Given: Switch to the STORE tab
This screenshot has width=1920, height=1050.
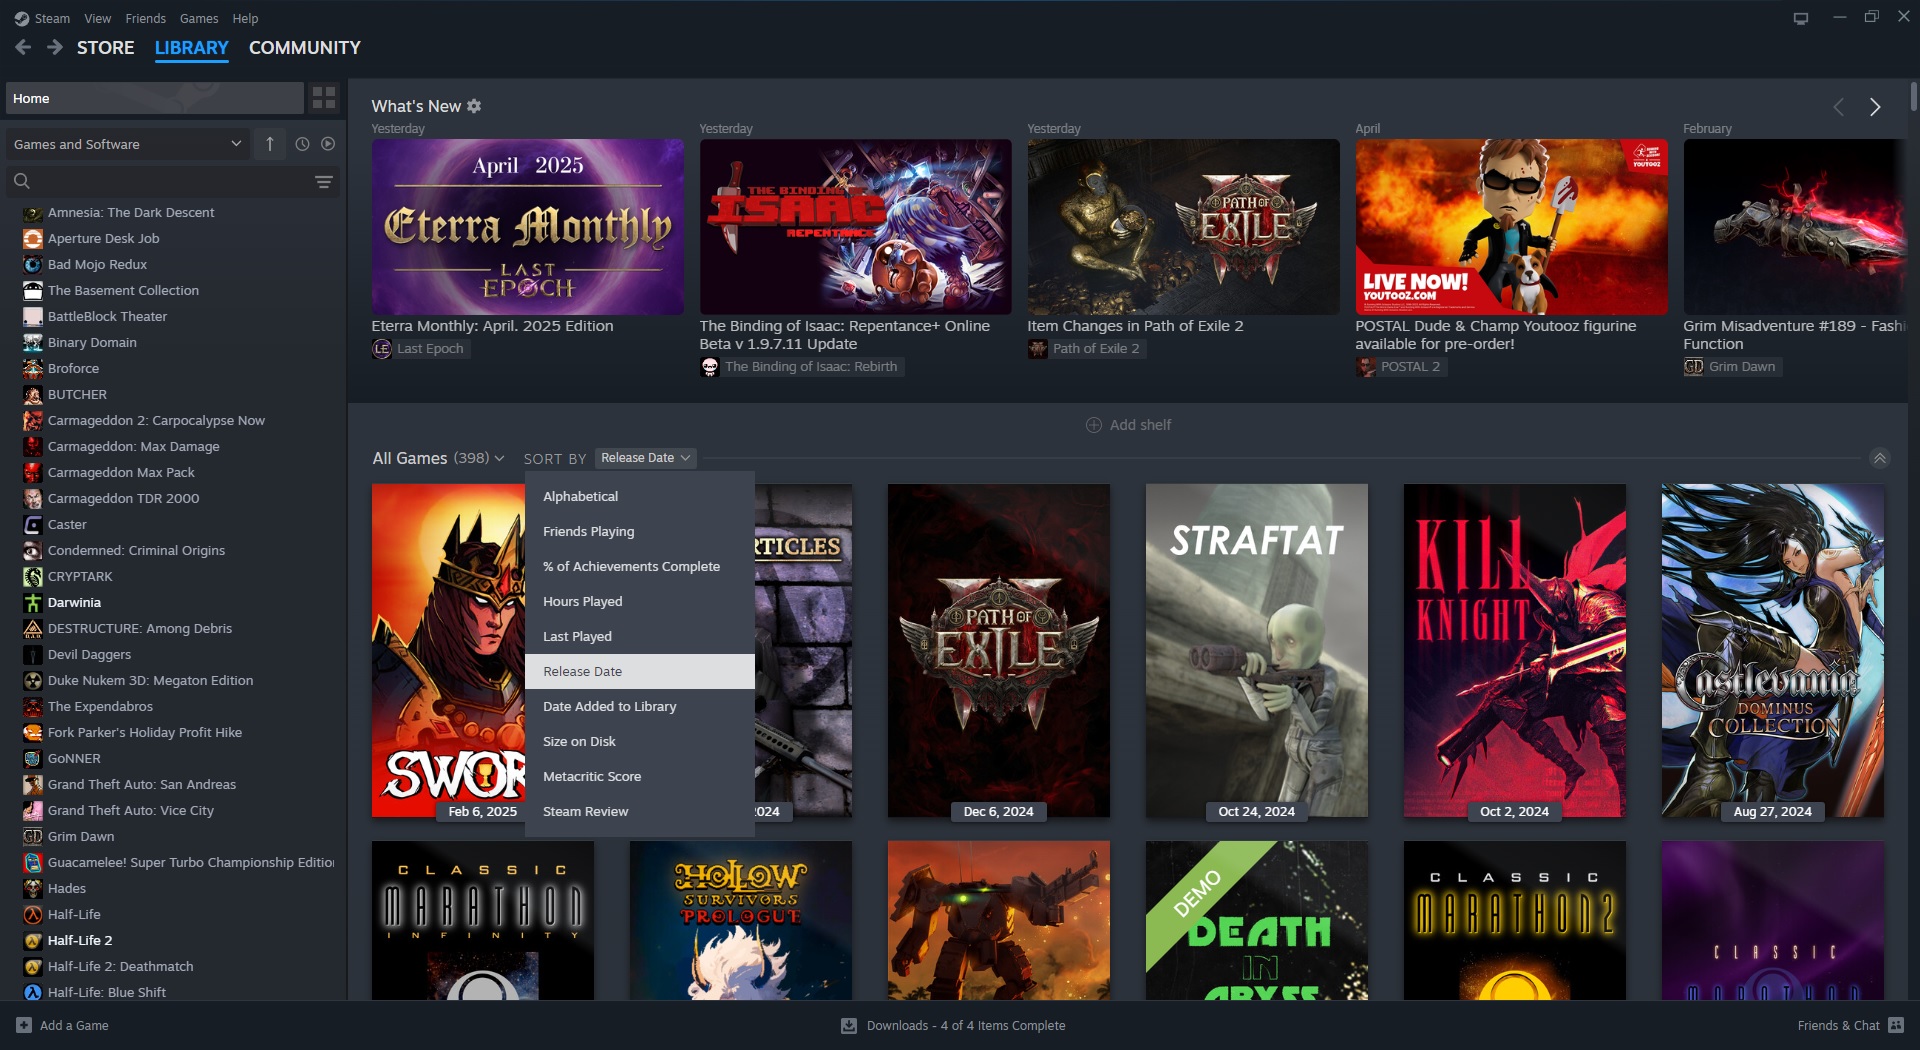Looking at the screenshot, I should pos(106,48).
